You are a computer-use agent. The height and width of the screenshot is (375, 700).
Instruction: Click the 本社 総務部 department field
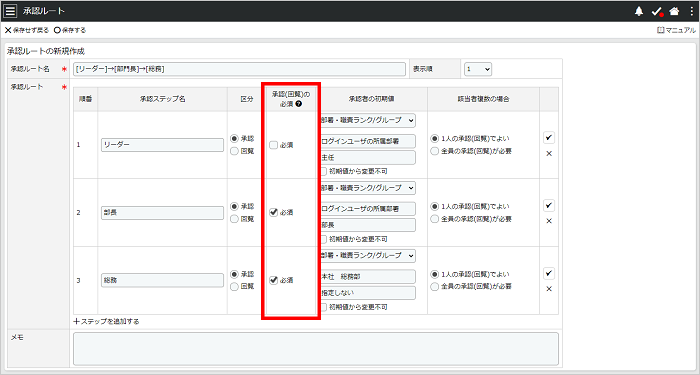(368, 276)
